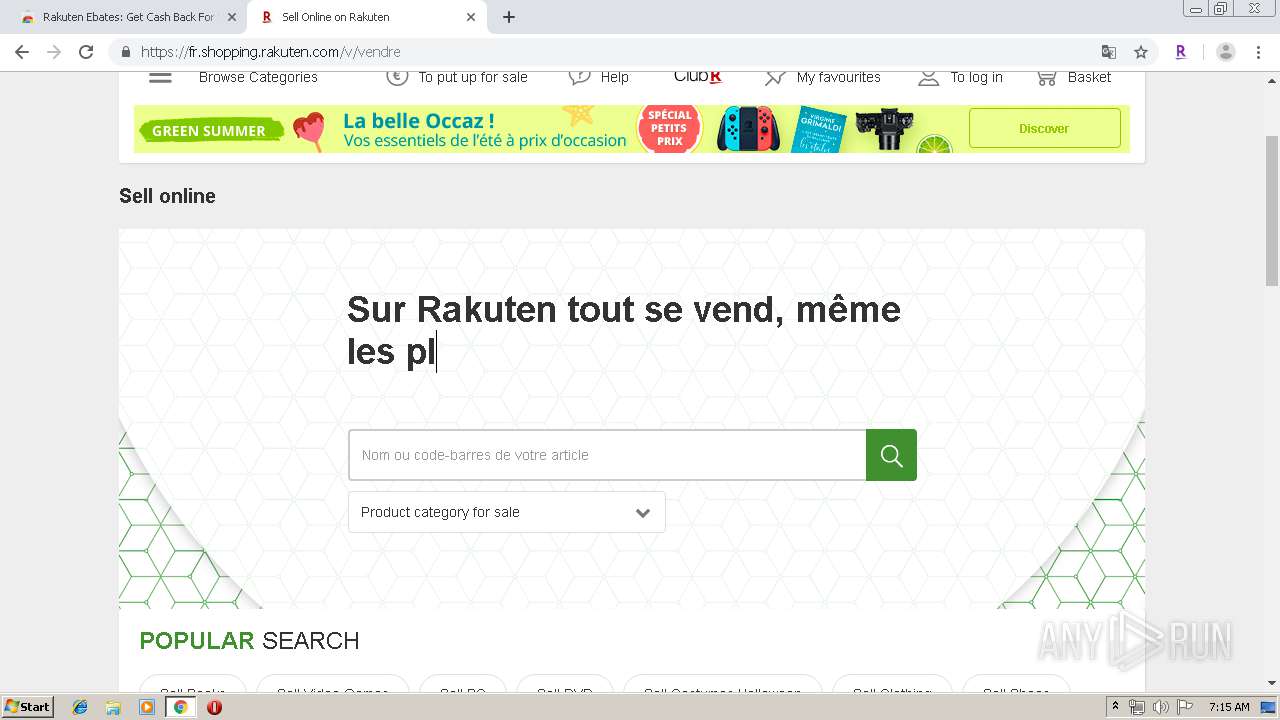This screenshot has height=720, width=1280.
Task: Close the Rakuten Ebates tab
Action: 232,17
